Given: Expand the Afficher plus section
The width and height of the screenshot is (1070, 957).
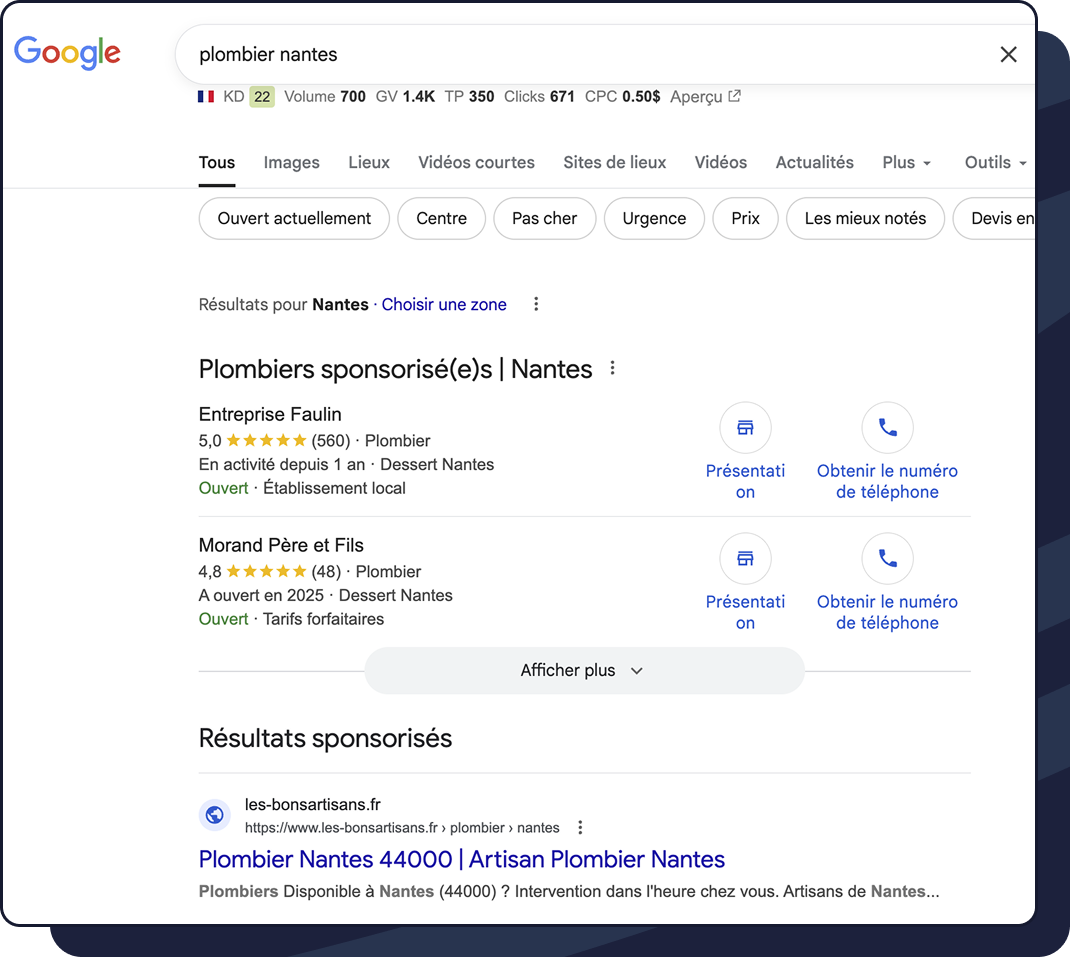Looking at the screenshot, I should point(584,670).
